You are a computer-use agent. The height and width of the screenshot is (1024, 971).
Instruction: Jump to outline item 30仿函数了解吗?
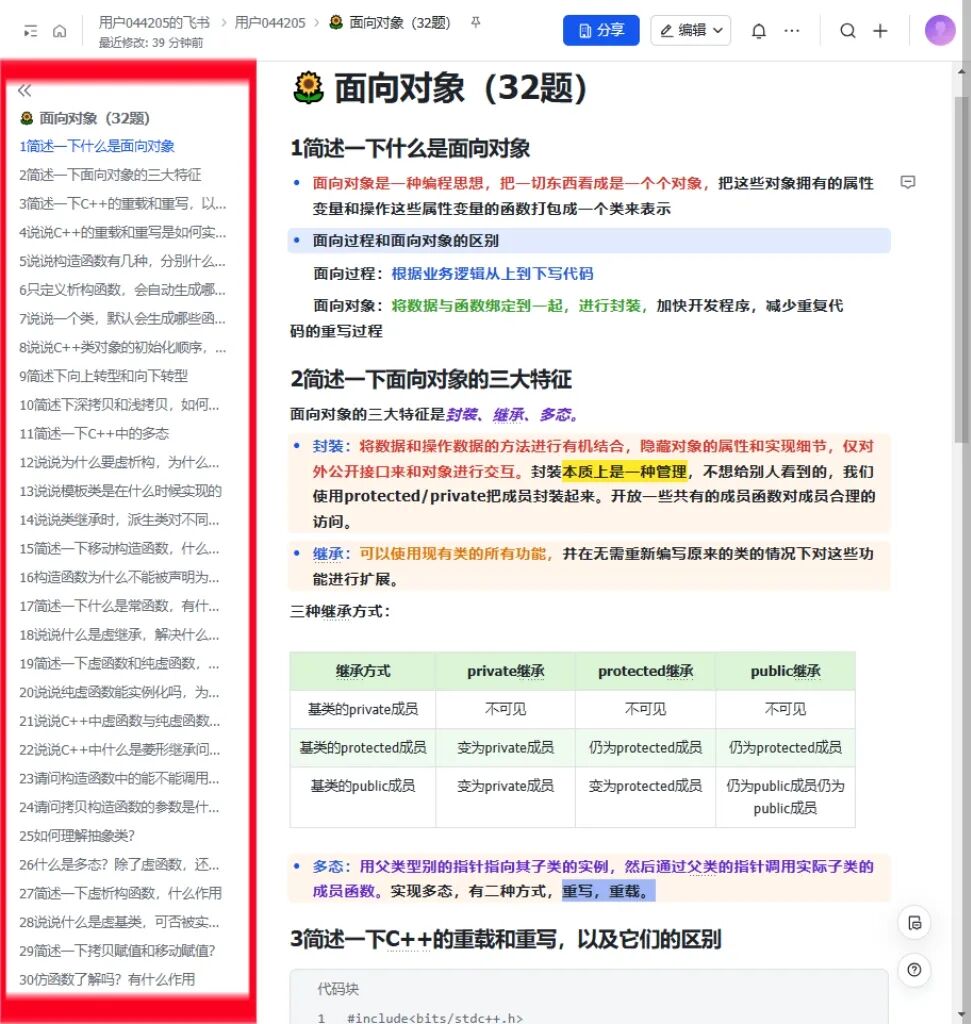[107, 980]
